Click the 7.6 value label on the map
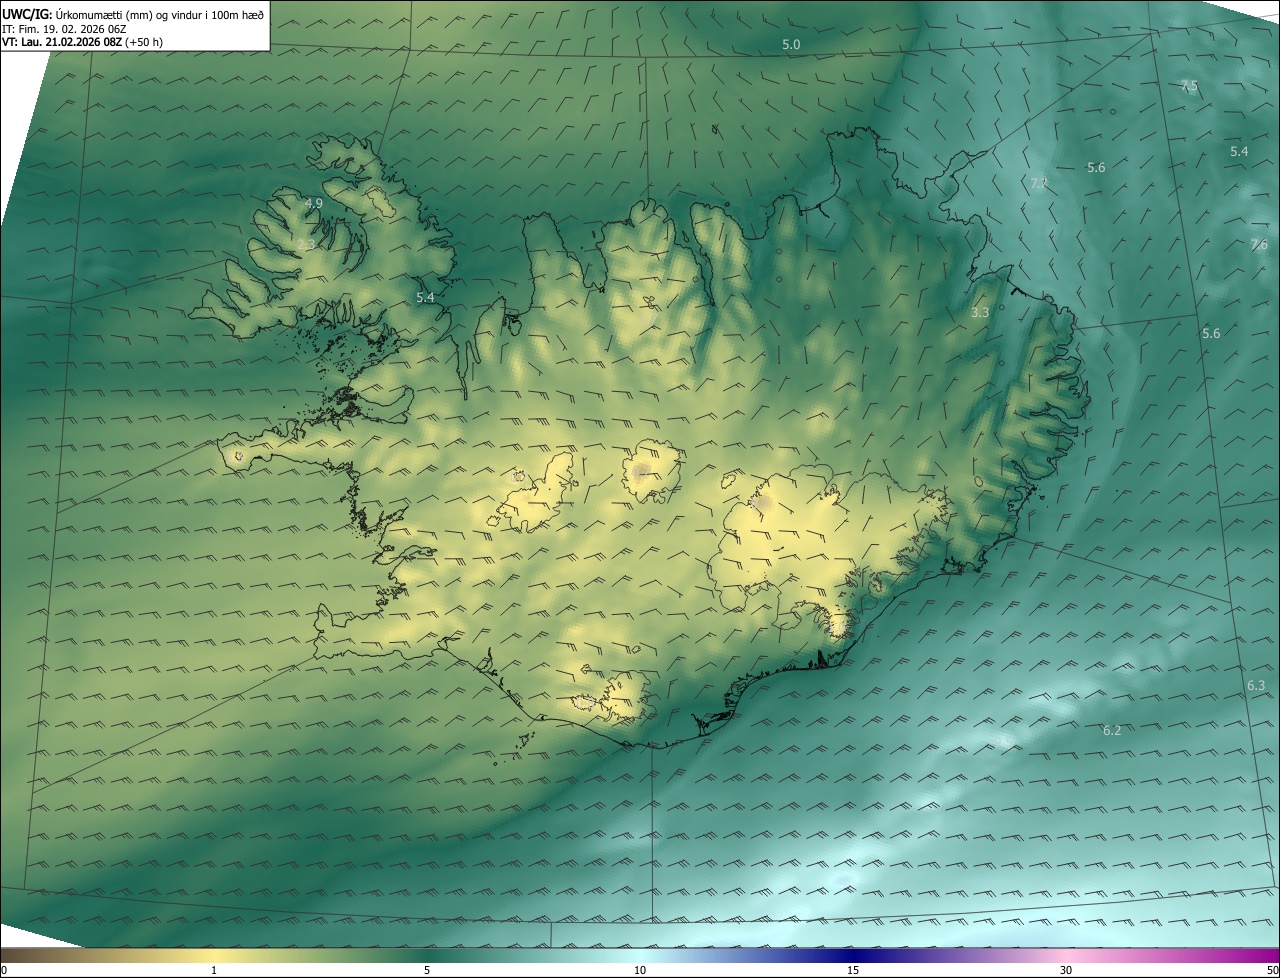Image resolution: width=1280 pixels, height=978 pixels. pos(1259,245)
